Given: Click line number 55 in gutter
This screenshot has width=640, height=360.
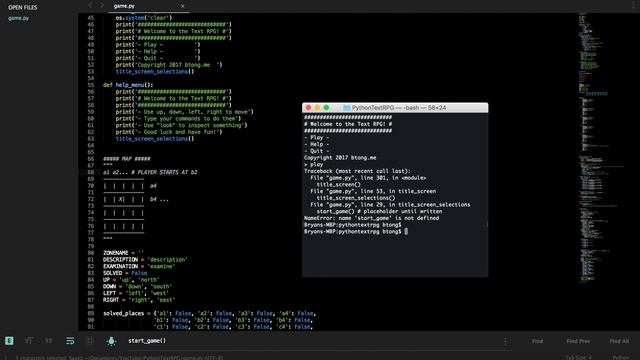Looking at the screenshot, I should (91, 85).
